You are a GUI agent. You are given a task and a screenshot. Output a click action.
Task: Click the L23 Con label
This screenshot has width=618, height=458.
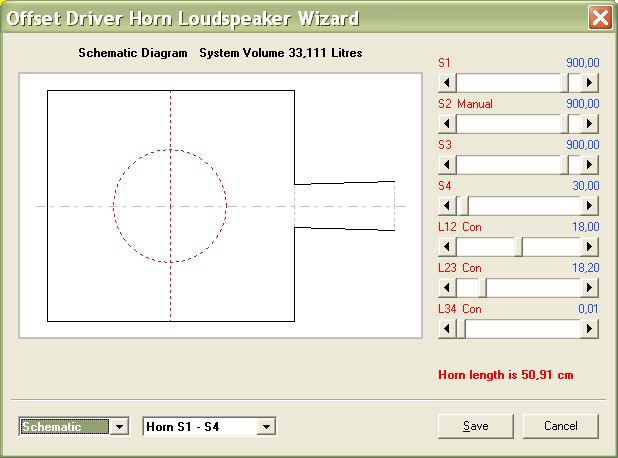tap(460, 268)
